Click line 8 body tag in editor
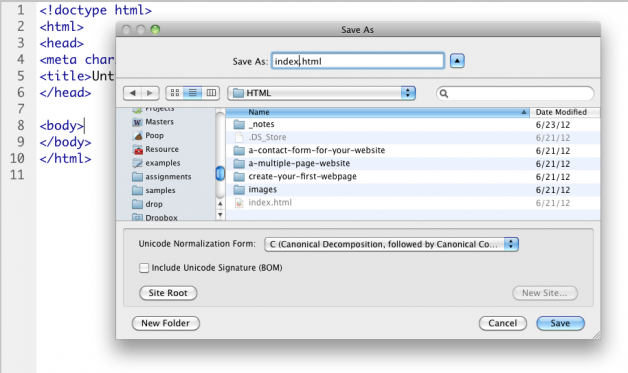The image size is (628, 373). 62,125
